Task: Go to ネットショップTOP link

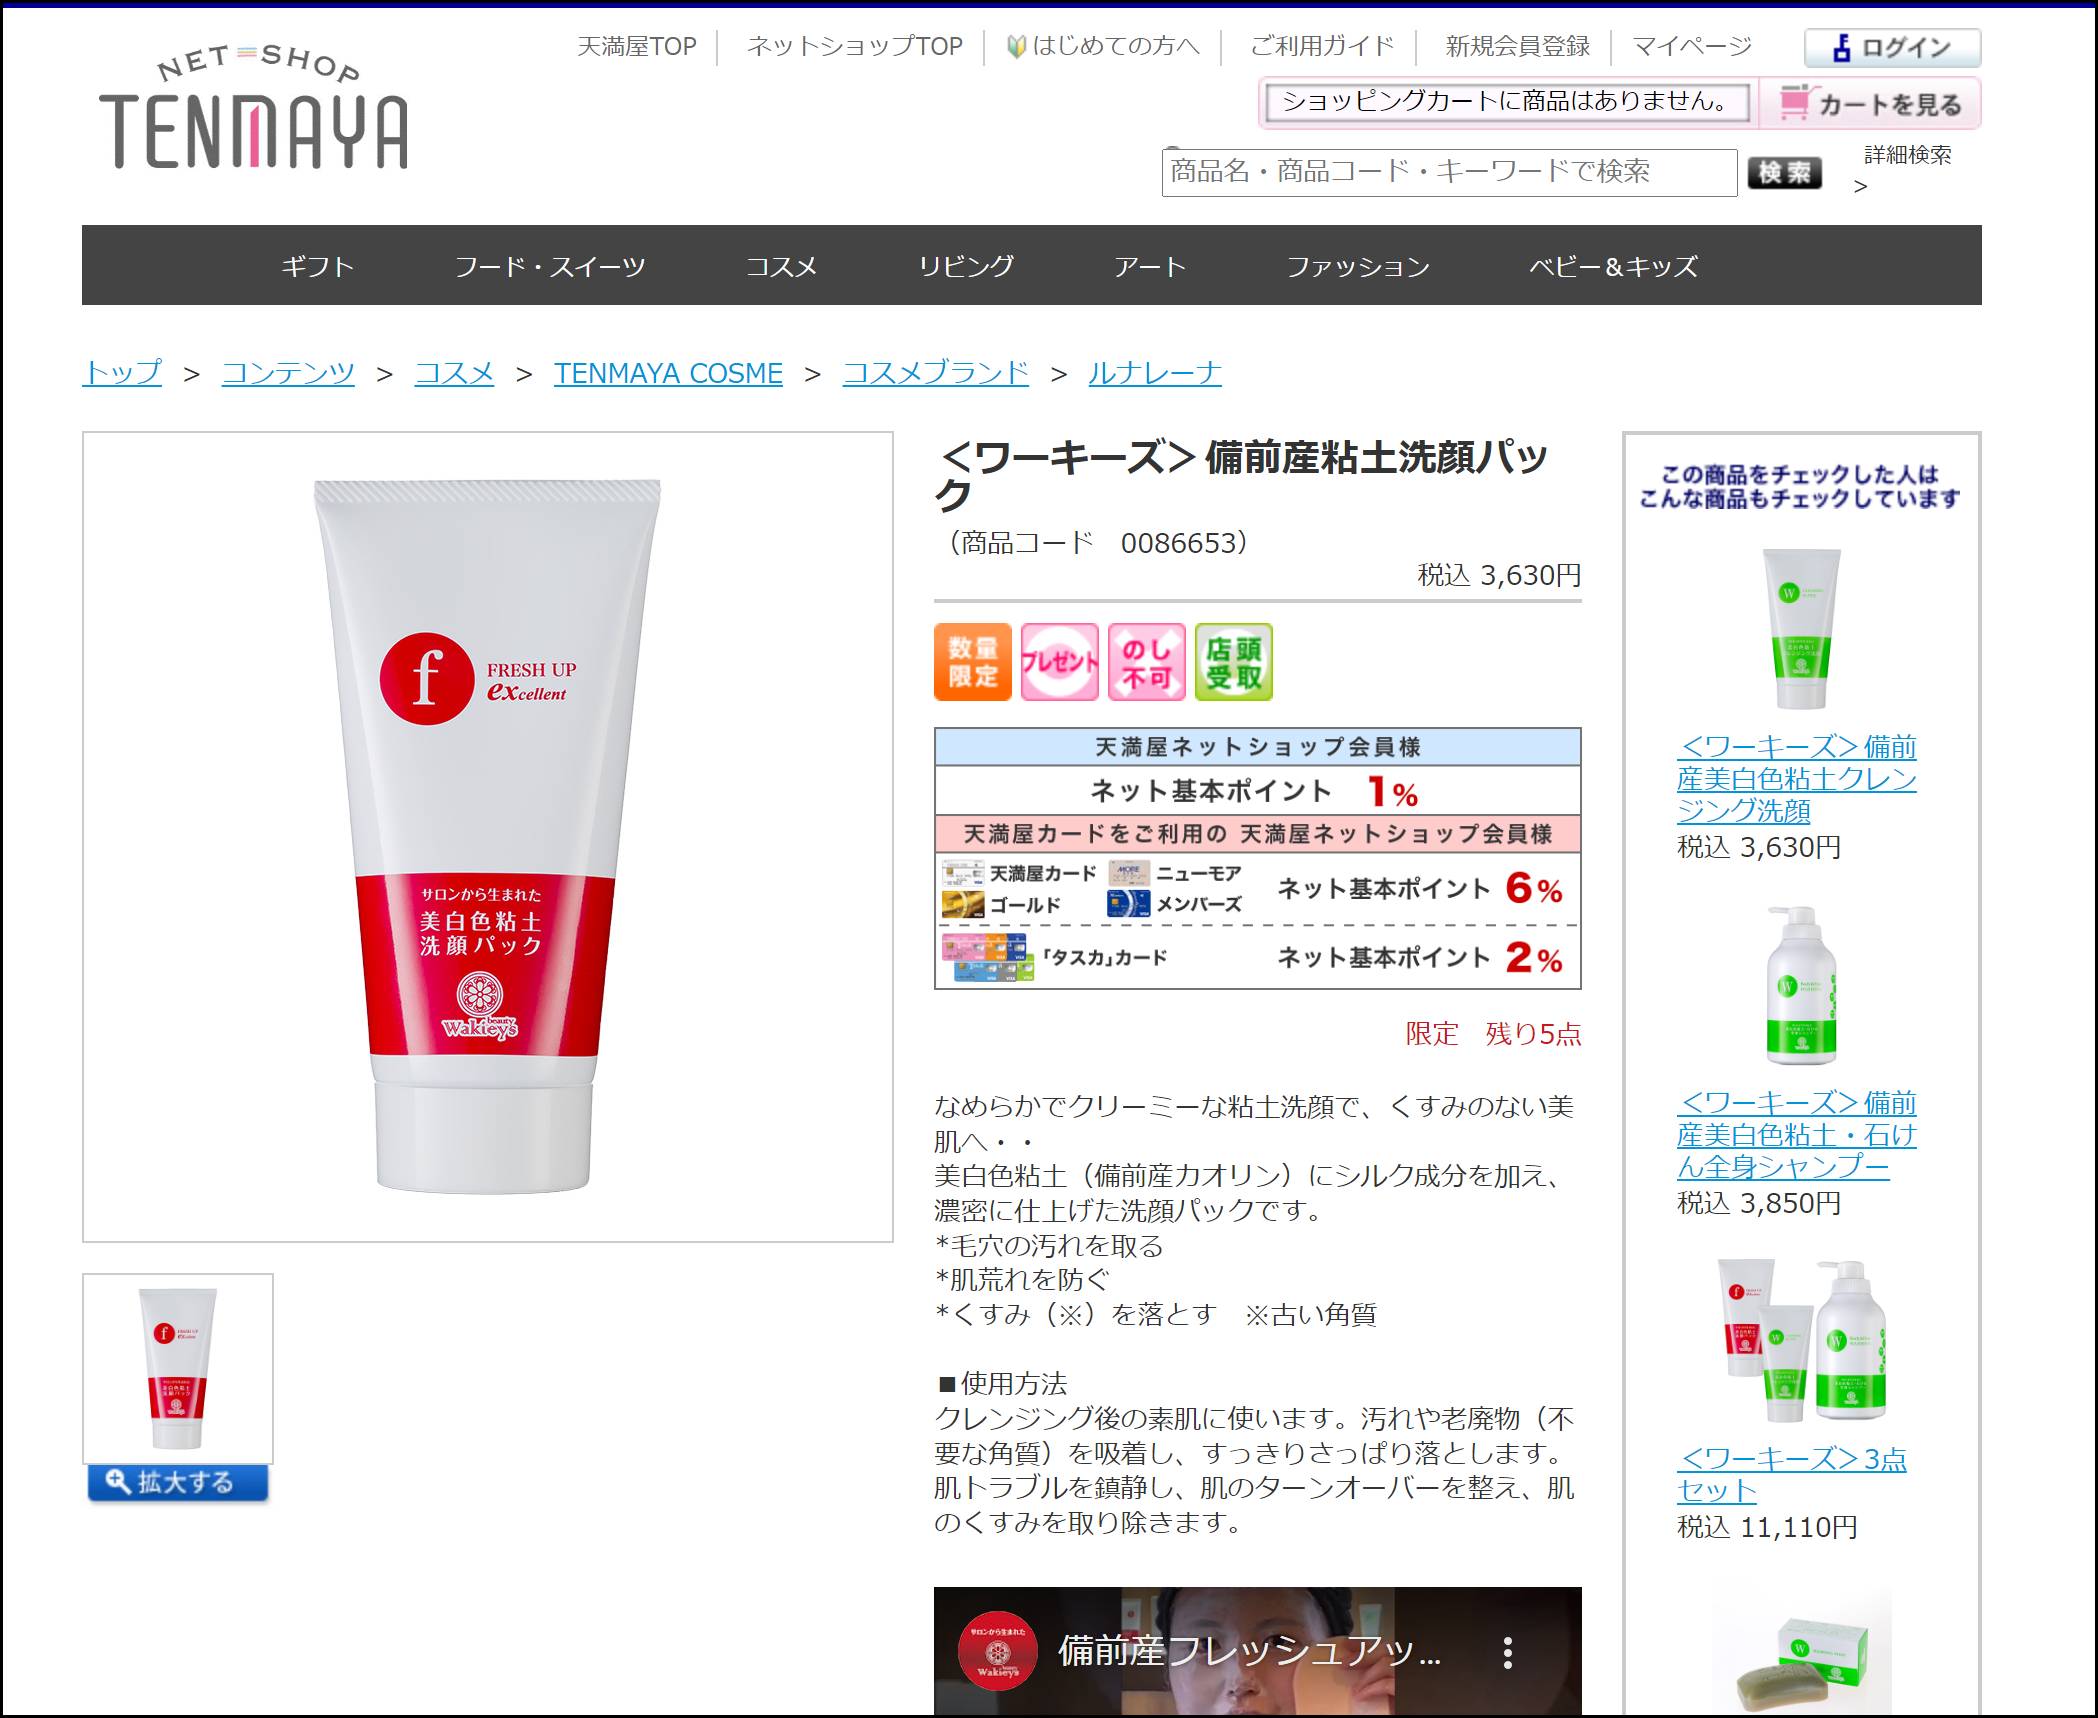Action: click(855, 47)
